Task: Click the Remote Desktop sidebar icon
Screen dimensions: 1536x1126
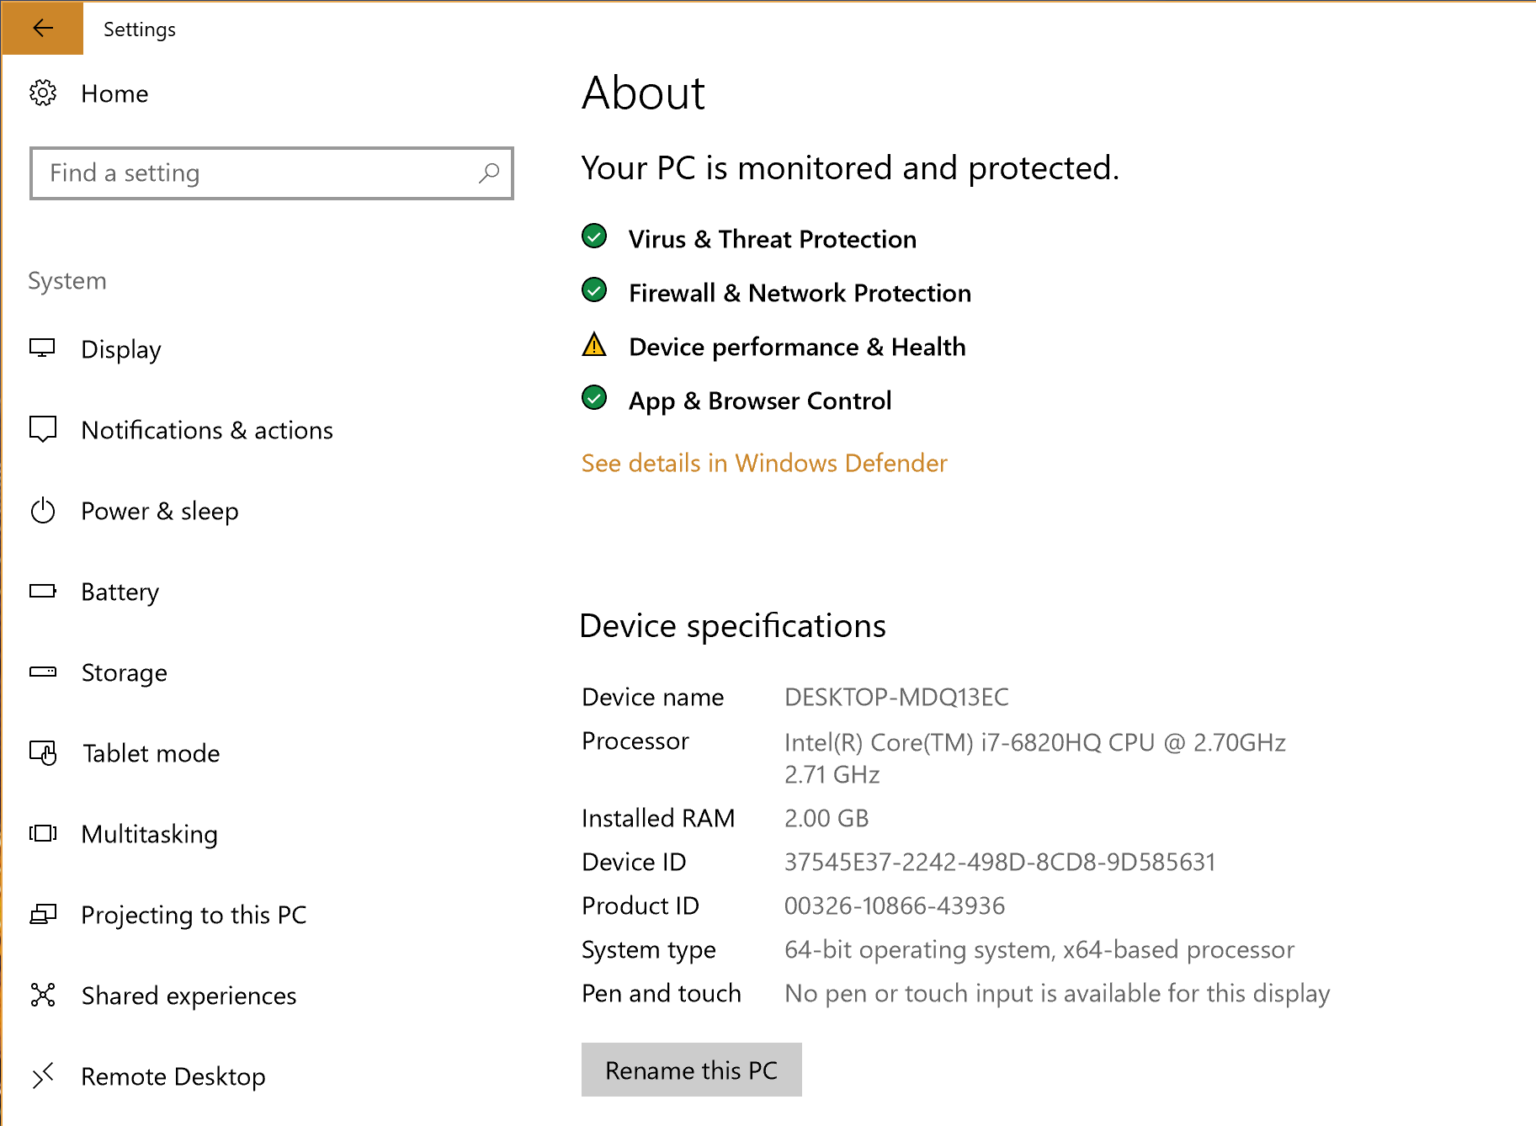Action: tap(43, 1076)
